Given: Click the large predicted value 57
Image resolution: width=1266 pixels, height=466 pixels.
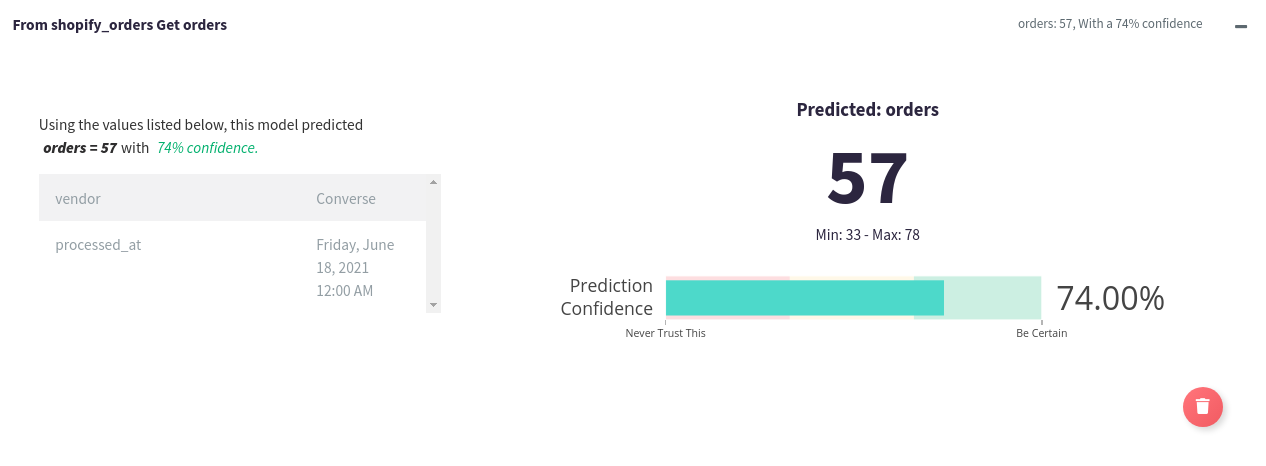Looking at the screenshot, I should 867,179.
